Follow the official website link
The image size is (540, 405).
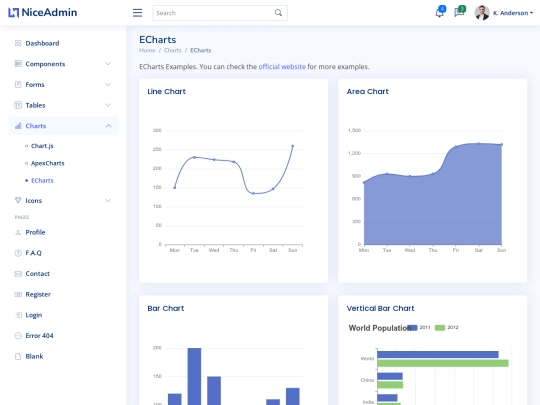coord(282,66)
